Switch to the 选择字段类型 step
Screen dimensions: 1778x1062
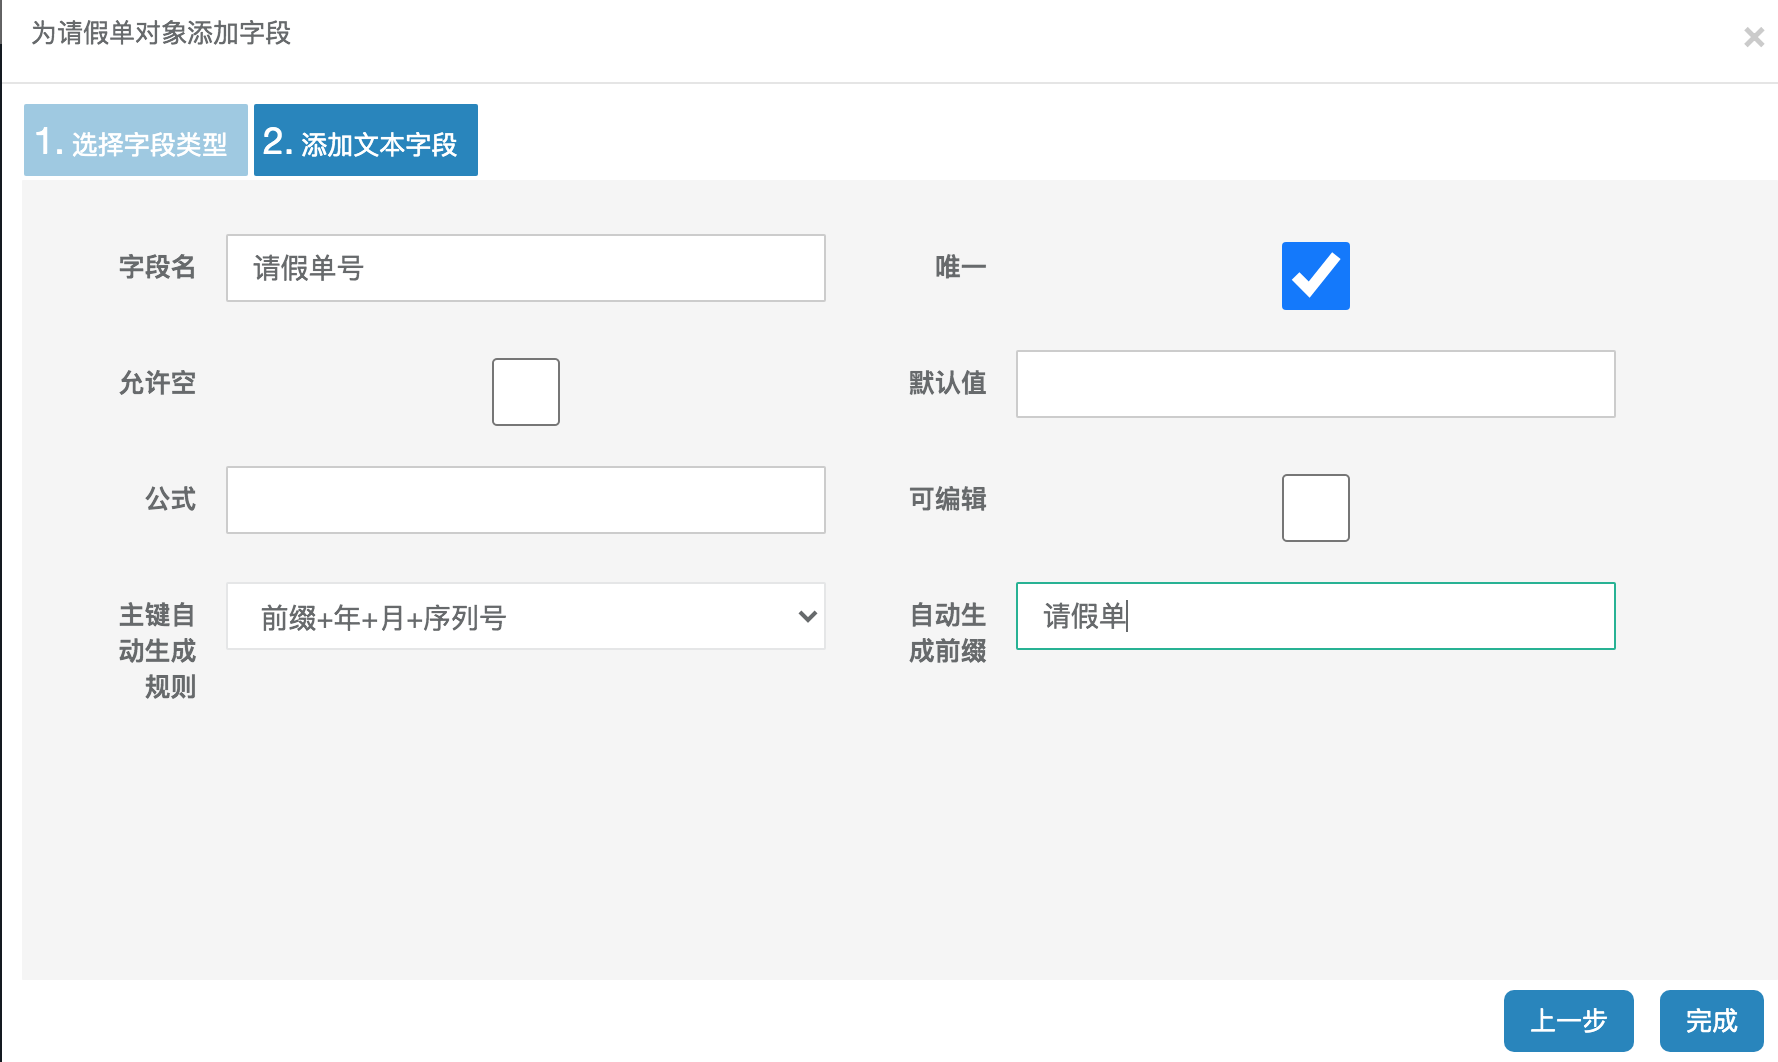[134, 140]
